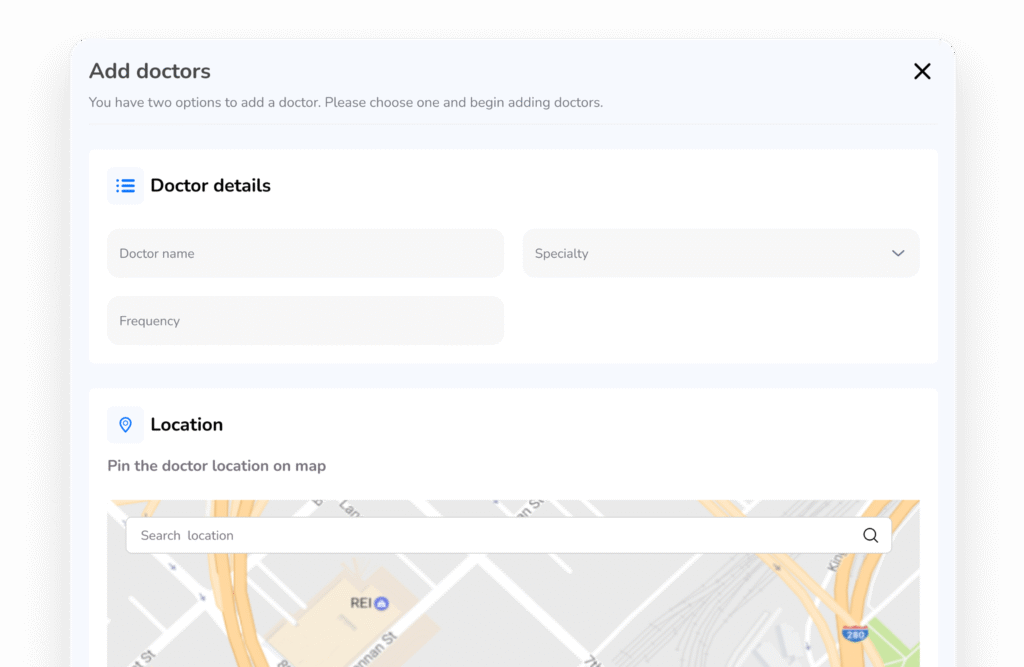This screenshot has width=1024, height=667.
Task: Click the Doctor details heading
Action: [210, 186]
